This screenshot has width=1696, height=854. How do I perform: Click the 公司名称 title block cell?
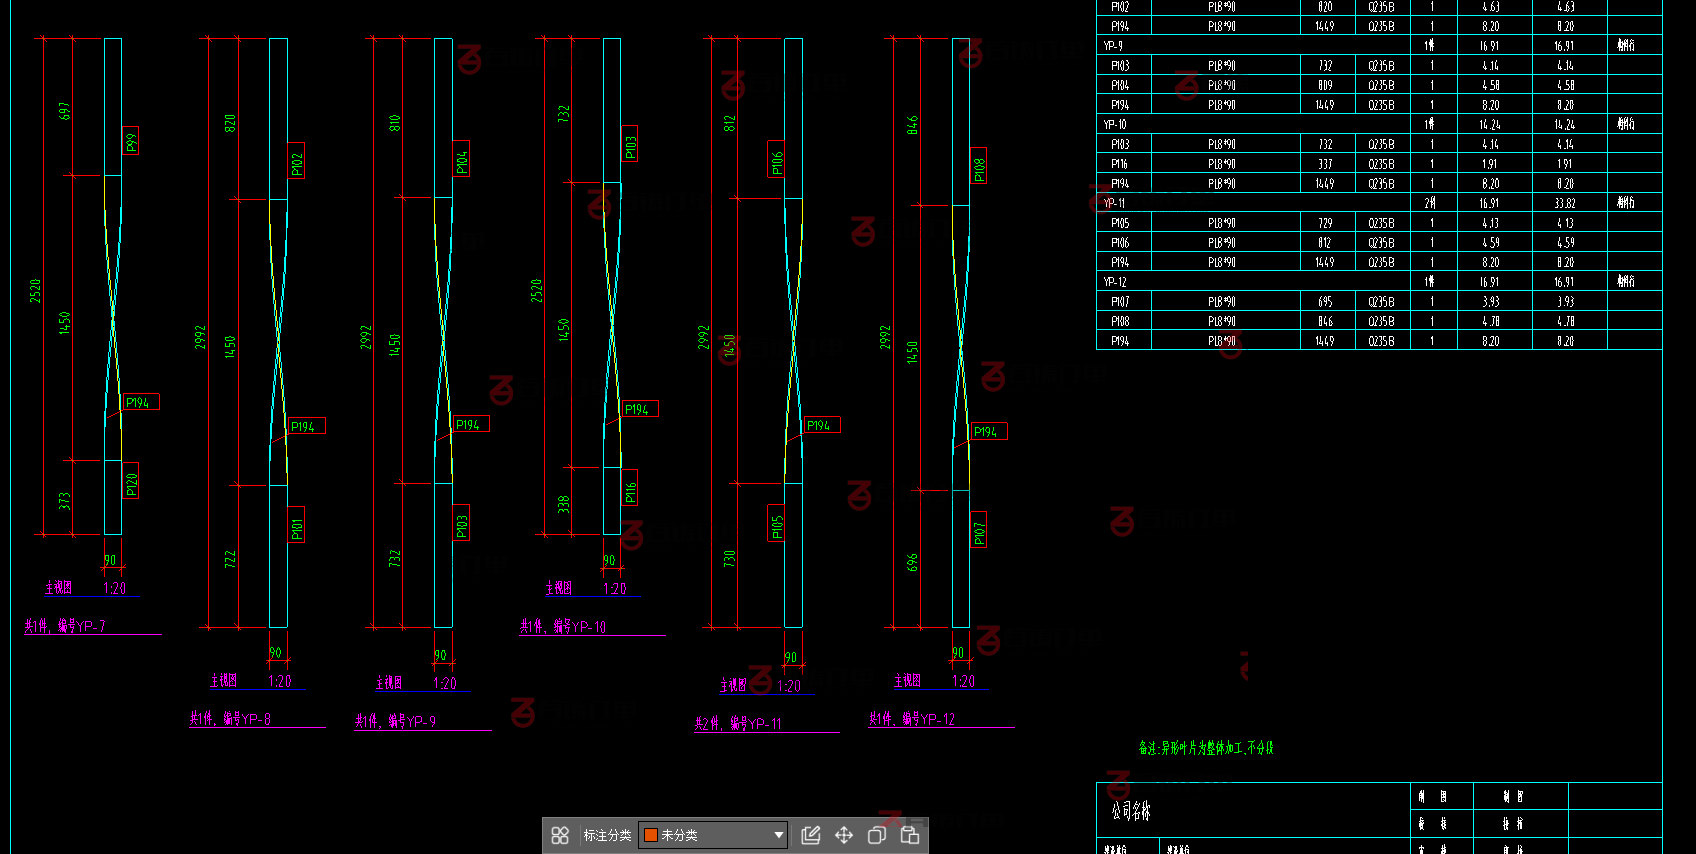(1131, 811)
